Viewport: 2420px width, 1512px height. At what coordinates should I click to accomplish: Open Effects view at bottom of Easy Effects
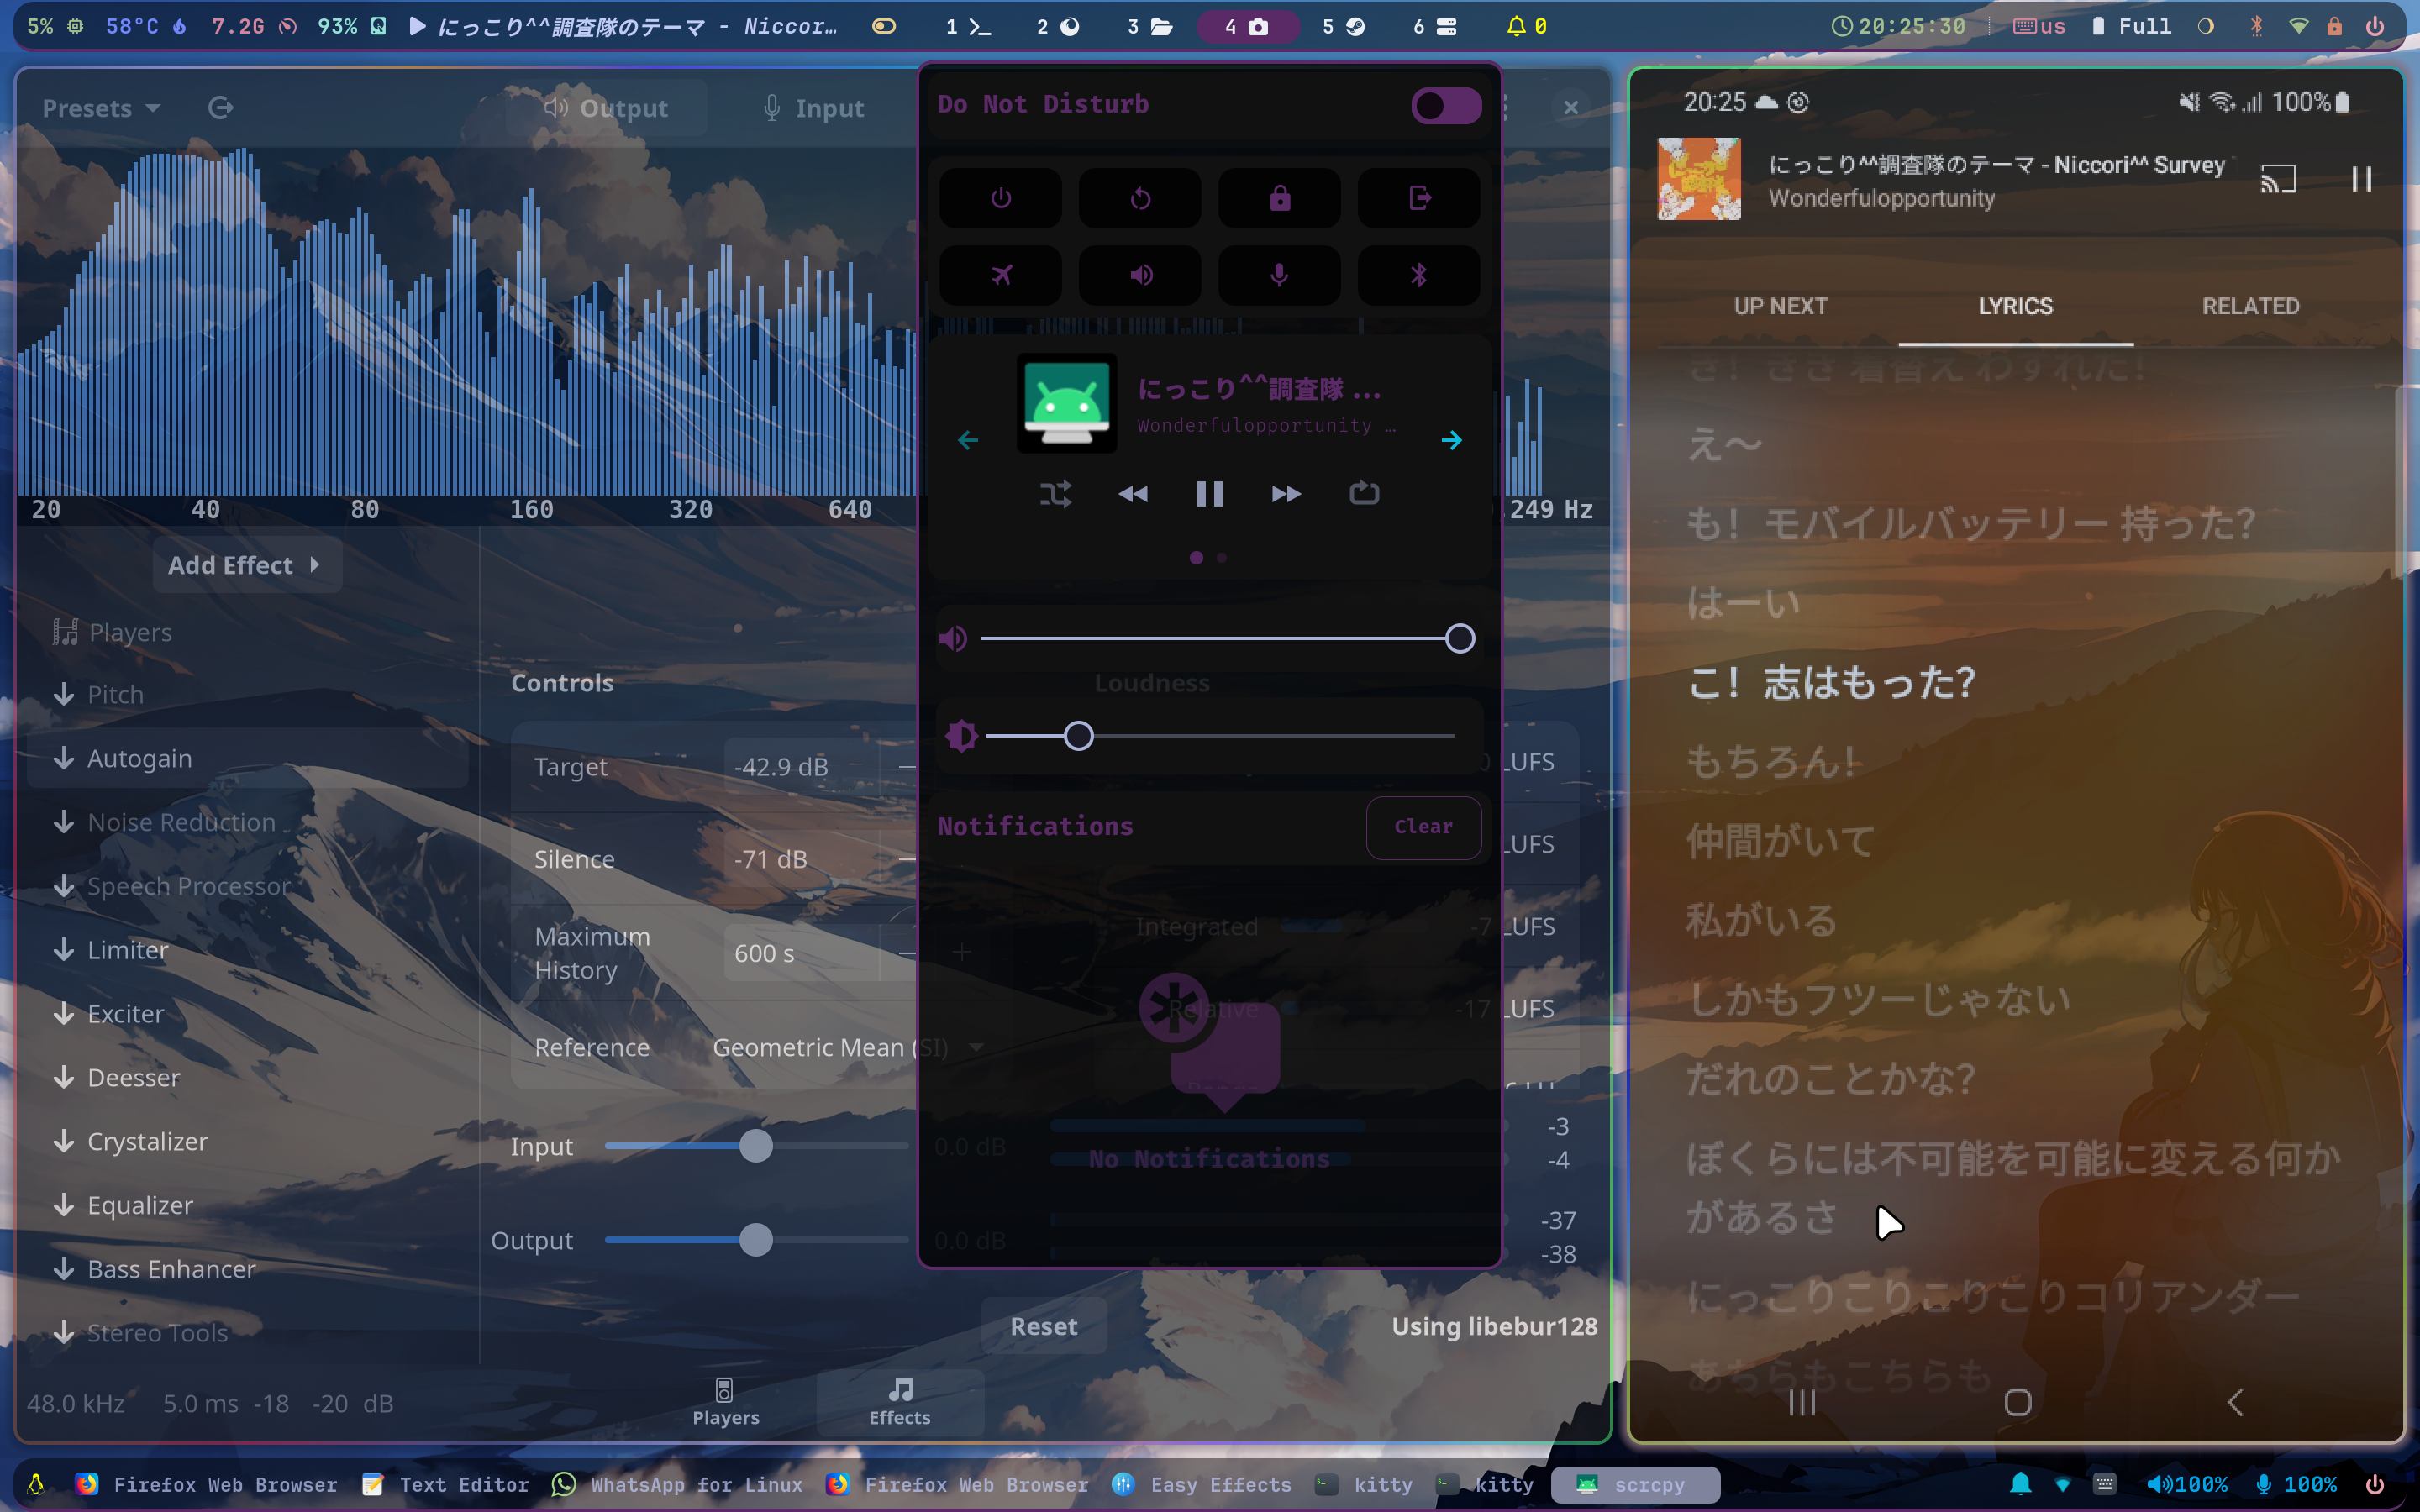tap(899, 1403)
